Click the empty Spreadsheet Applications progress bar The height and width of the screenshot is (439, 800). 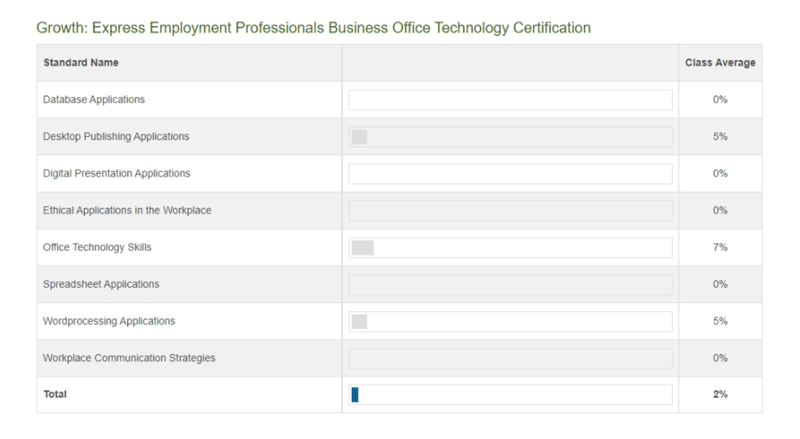510,284
